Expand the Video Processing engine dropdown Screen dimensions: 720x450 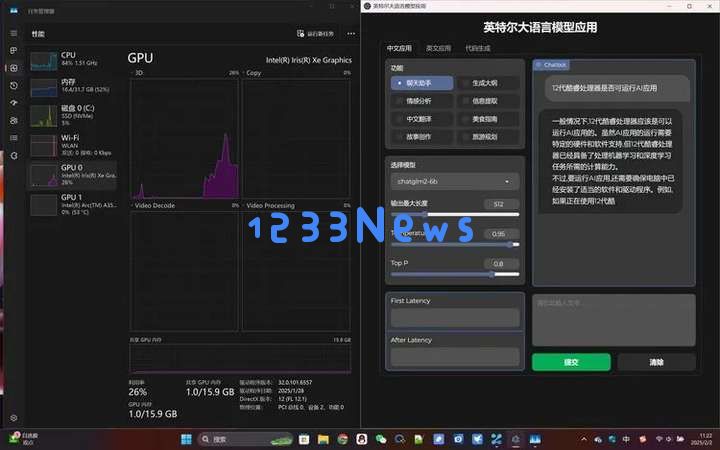(x=269, y=205)
